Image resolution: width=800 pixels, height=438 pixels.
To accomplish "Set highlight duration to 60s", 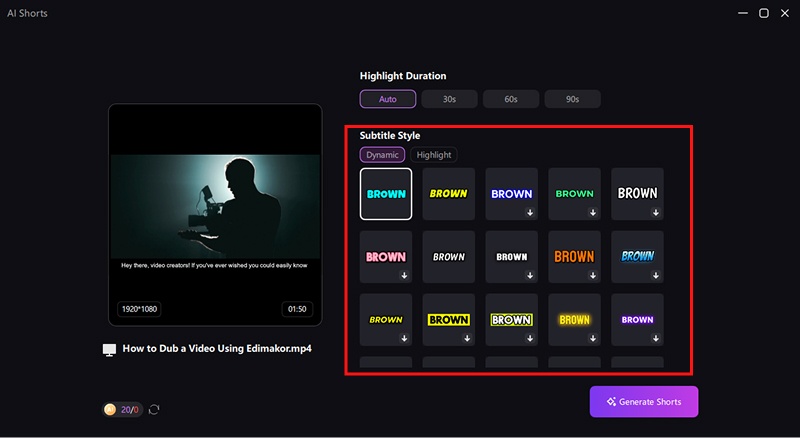I will coord(511,99).
